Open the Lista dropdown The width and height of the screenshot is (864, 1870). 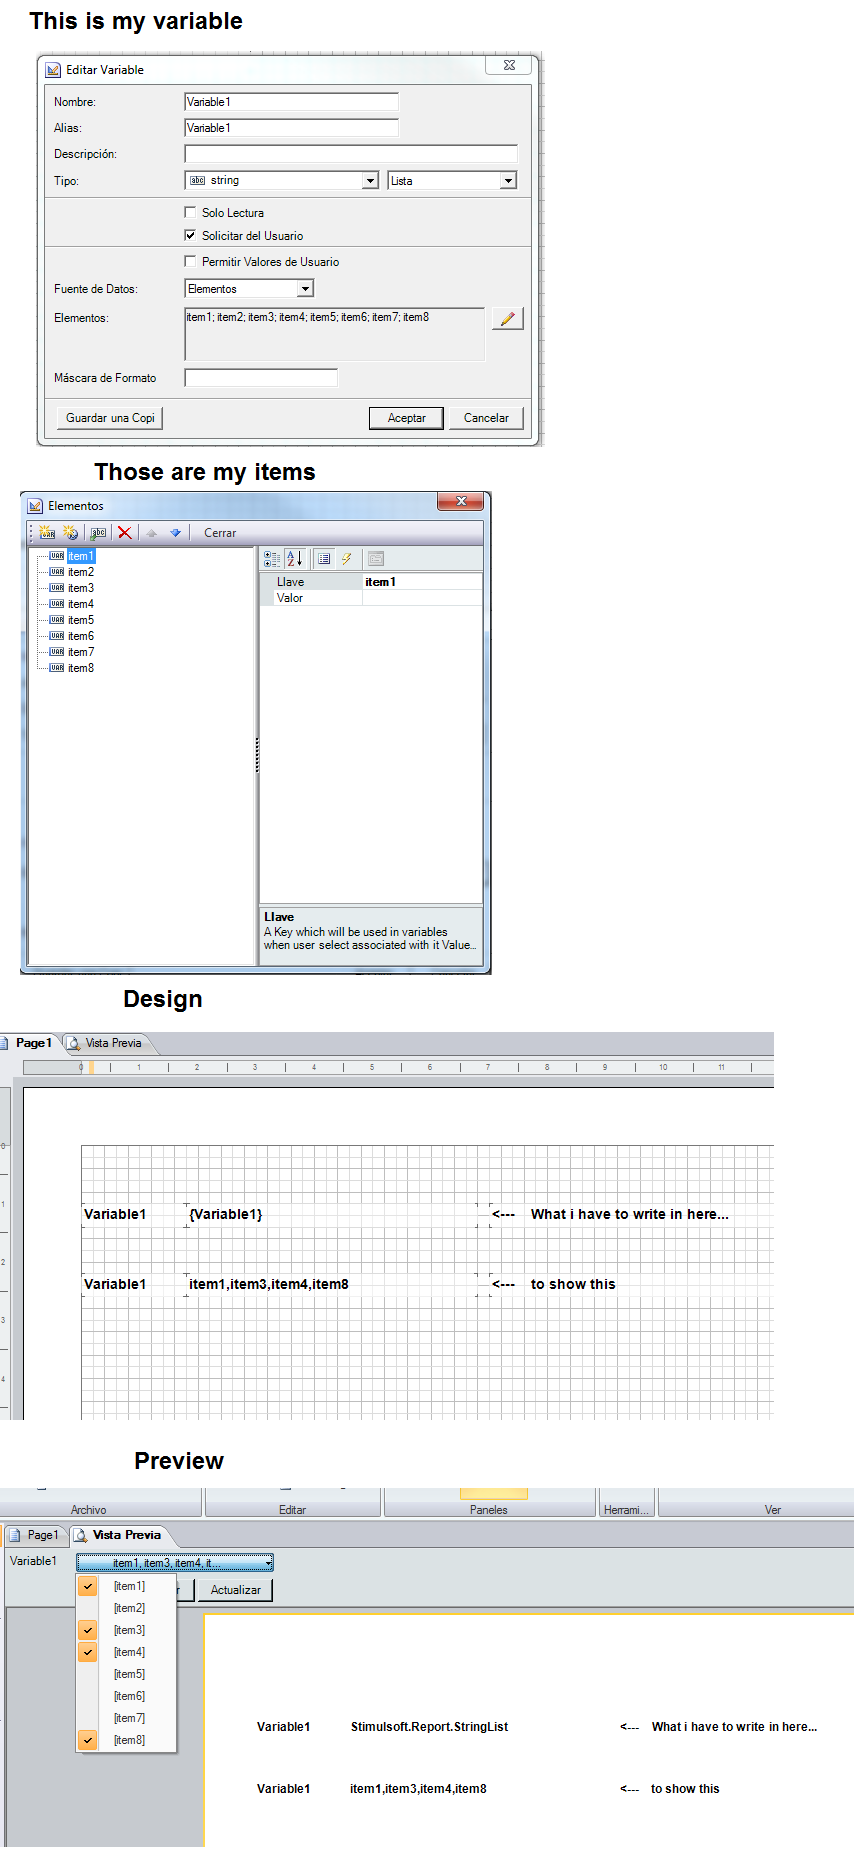pos(508,181)
